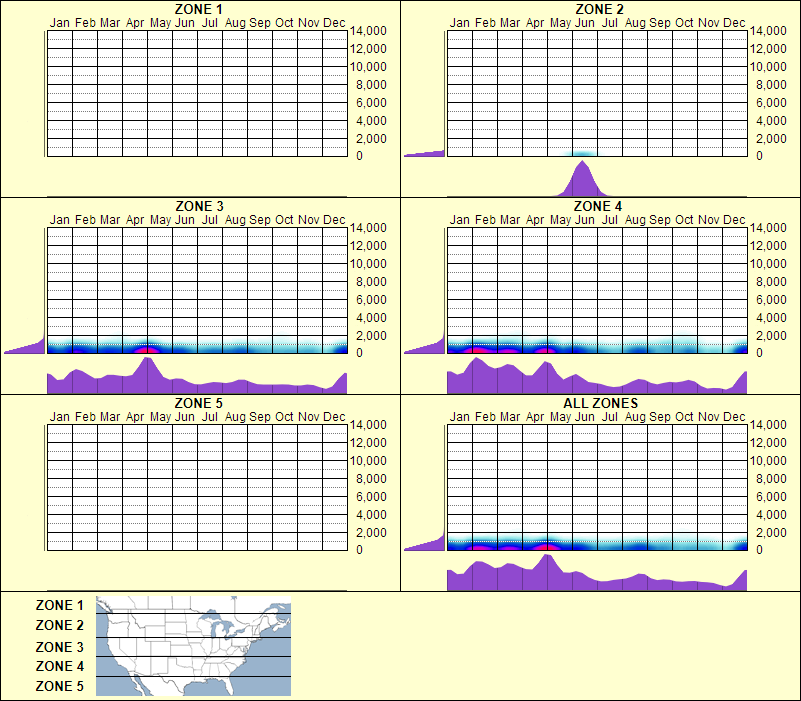
Task: Click the monthly histogram below ALL ZONES chart
Action: click(597, 572)
